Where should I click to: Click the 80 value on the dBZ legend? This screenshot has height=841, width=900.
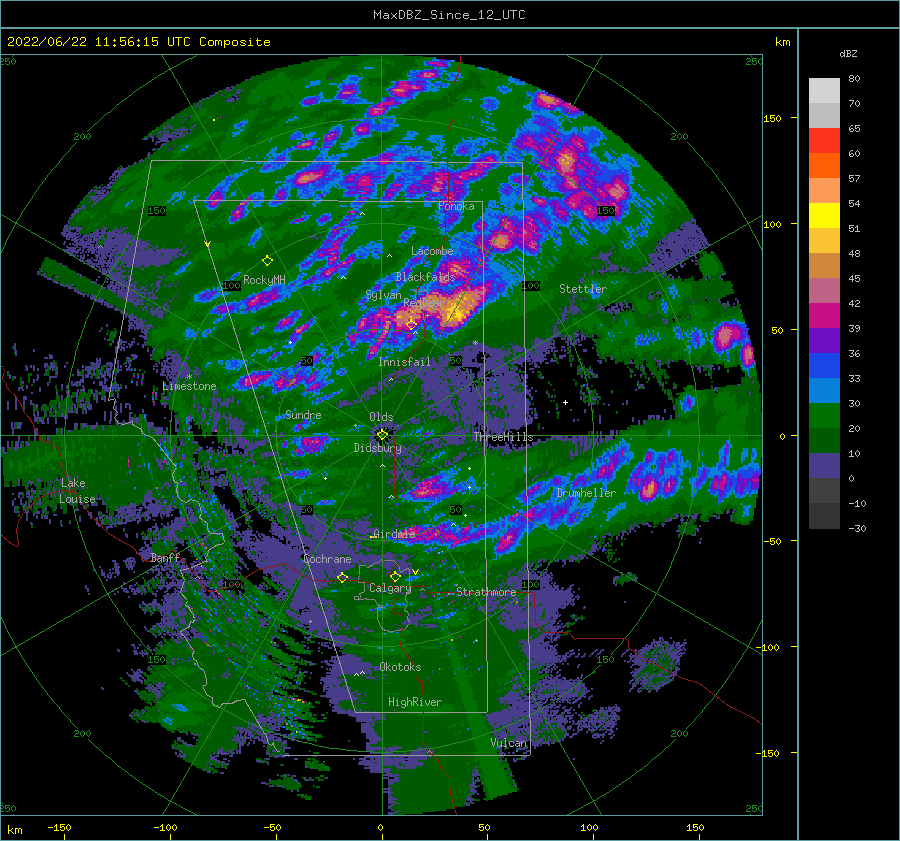click(854, 79)
